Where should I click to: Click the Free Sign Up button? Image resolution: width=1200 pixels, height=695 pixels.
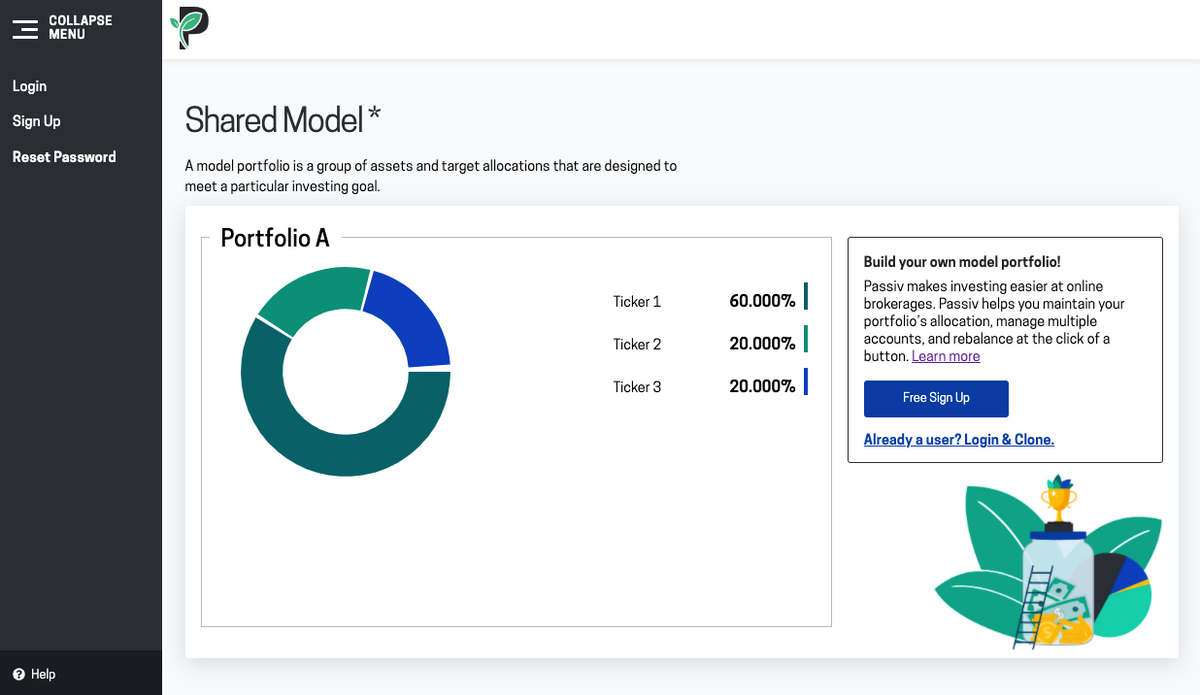[936, 398]
